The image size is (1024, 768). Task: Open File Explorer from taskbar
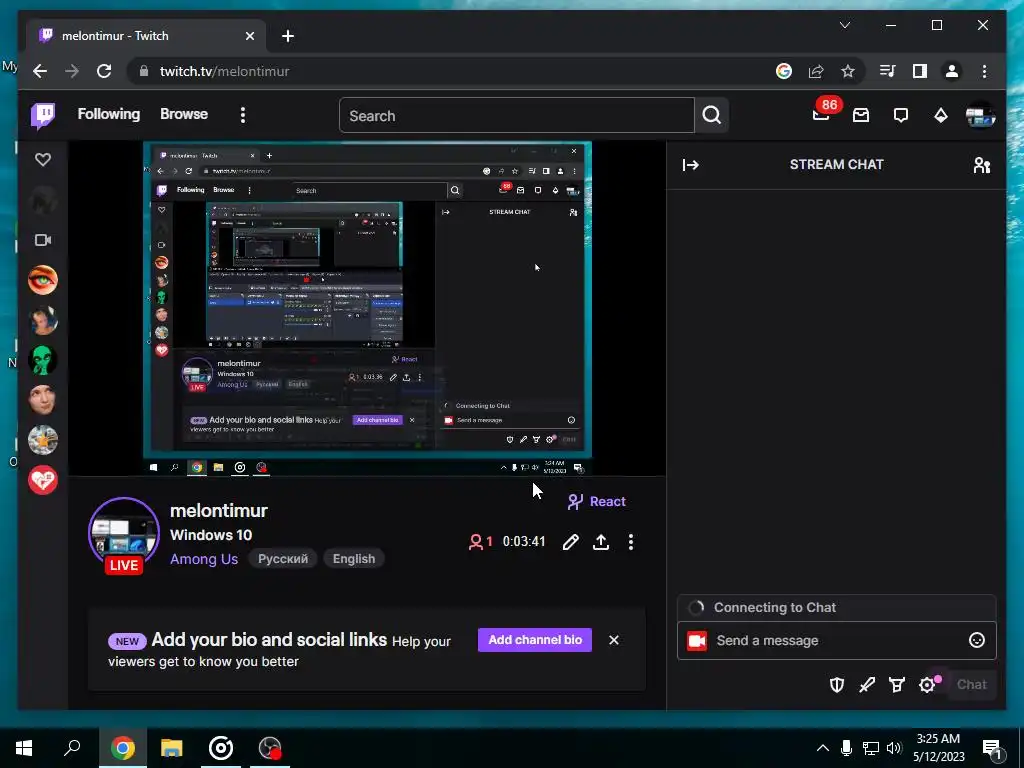coord(172,748)
